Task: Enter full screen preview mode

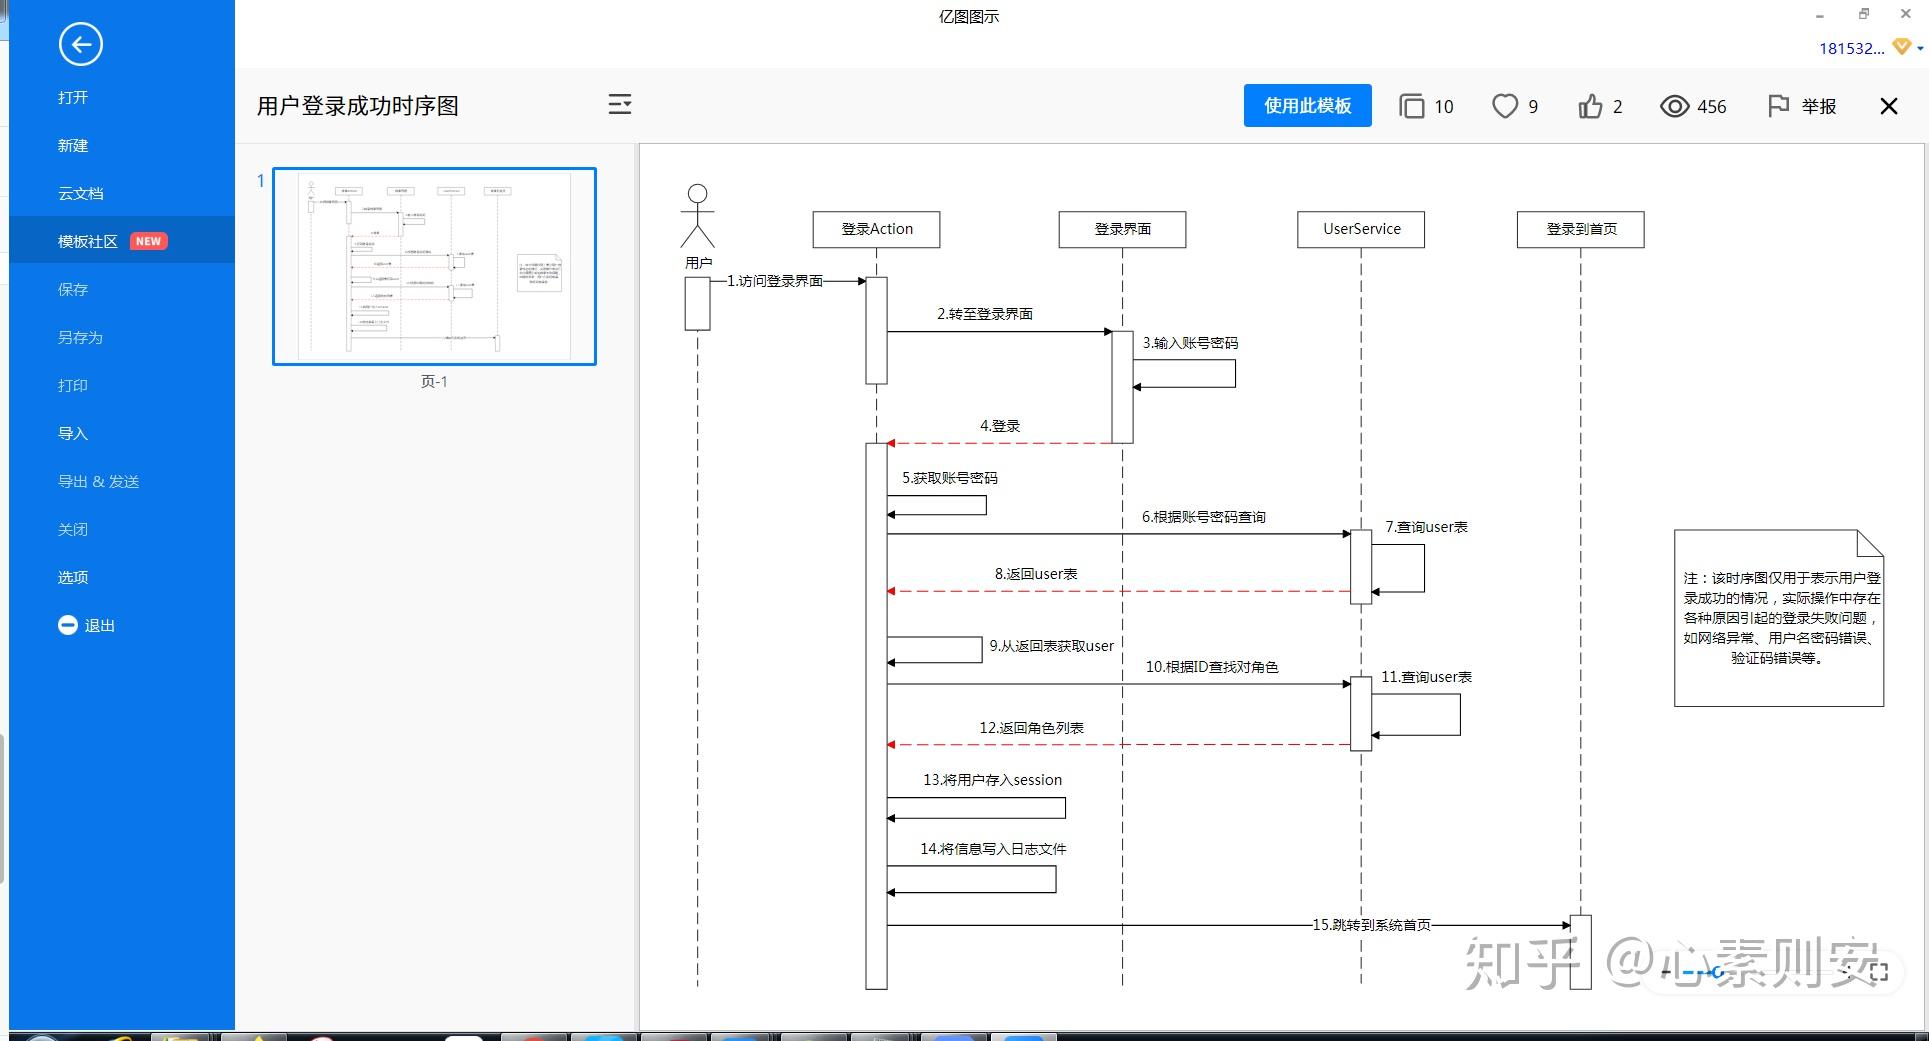Action: [x=1878, y=972]
